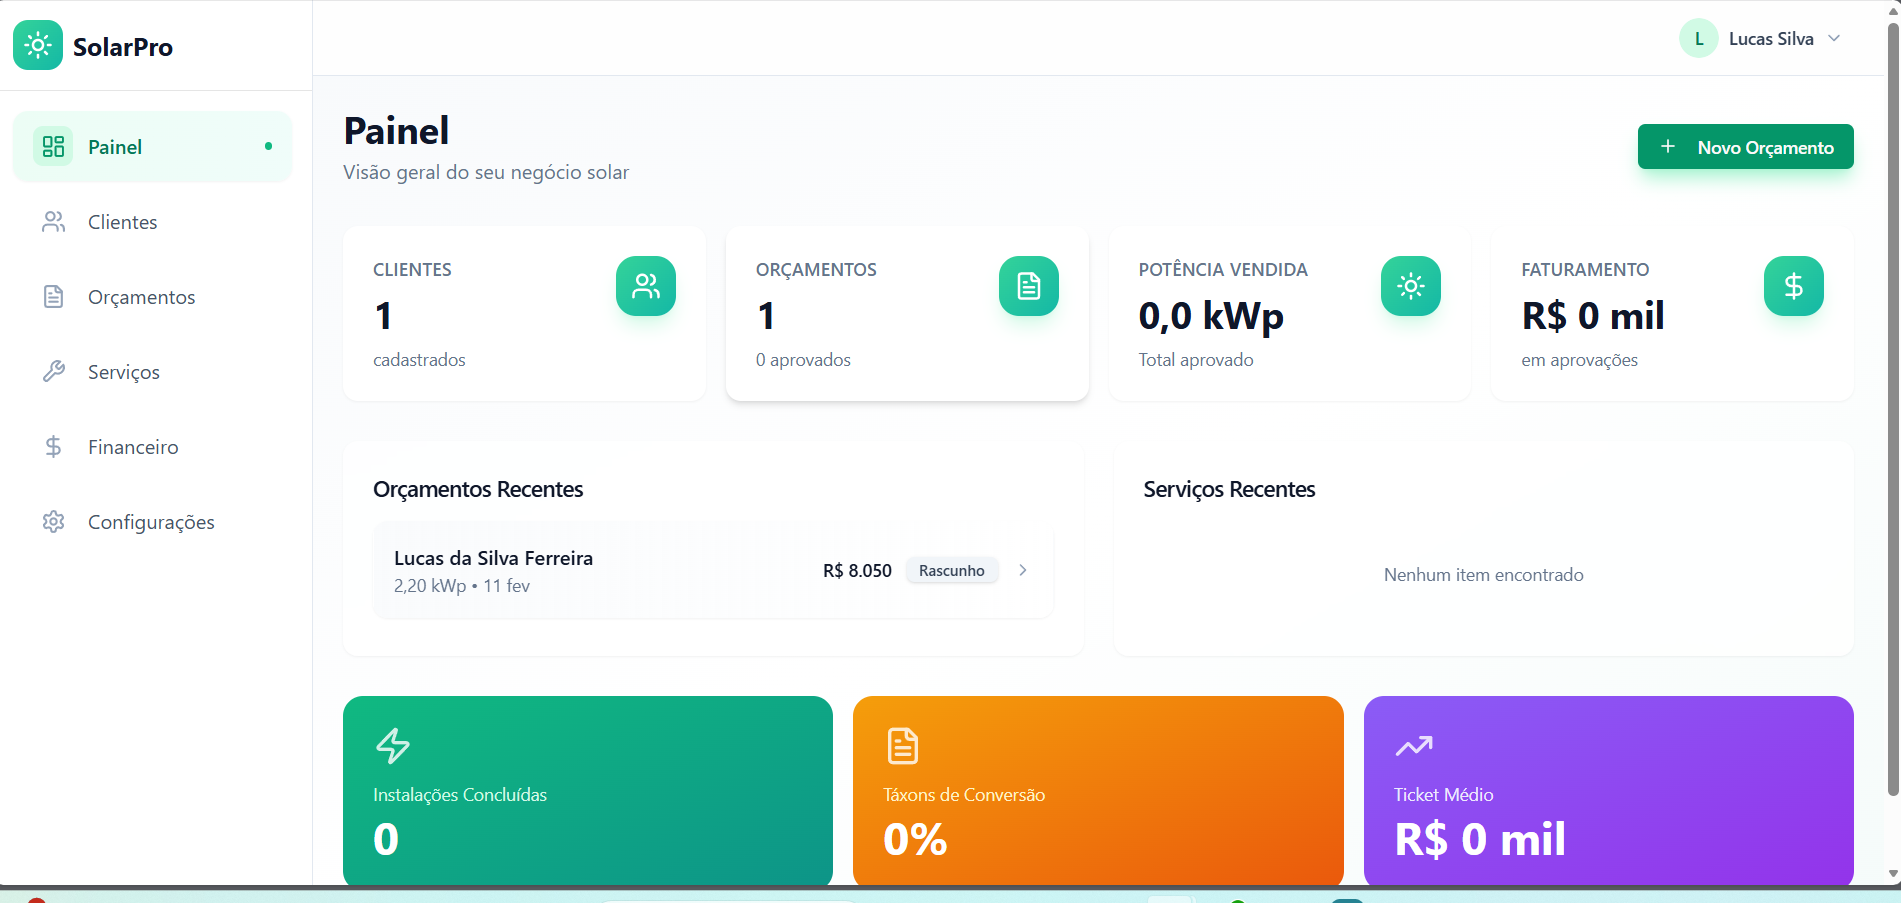Open Painel in the sidebar

152,147
